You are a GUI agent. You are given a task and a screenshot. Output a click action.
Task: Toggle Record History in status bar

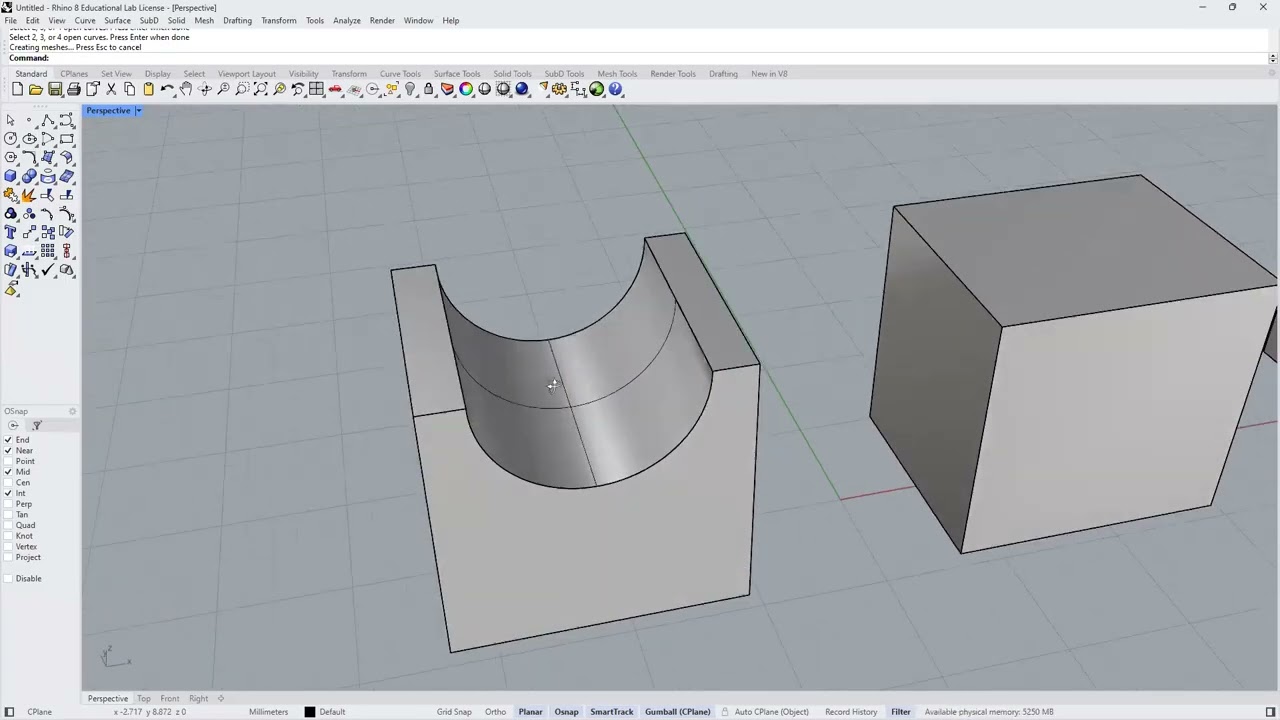click(851, 712)
